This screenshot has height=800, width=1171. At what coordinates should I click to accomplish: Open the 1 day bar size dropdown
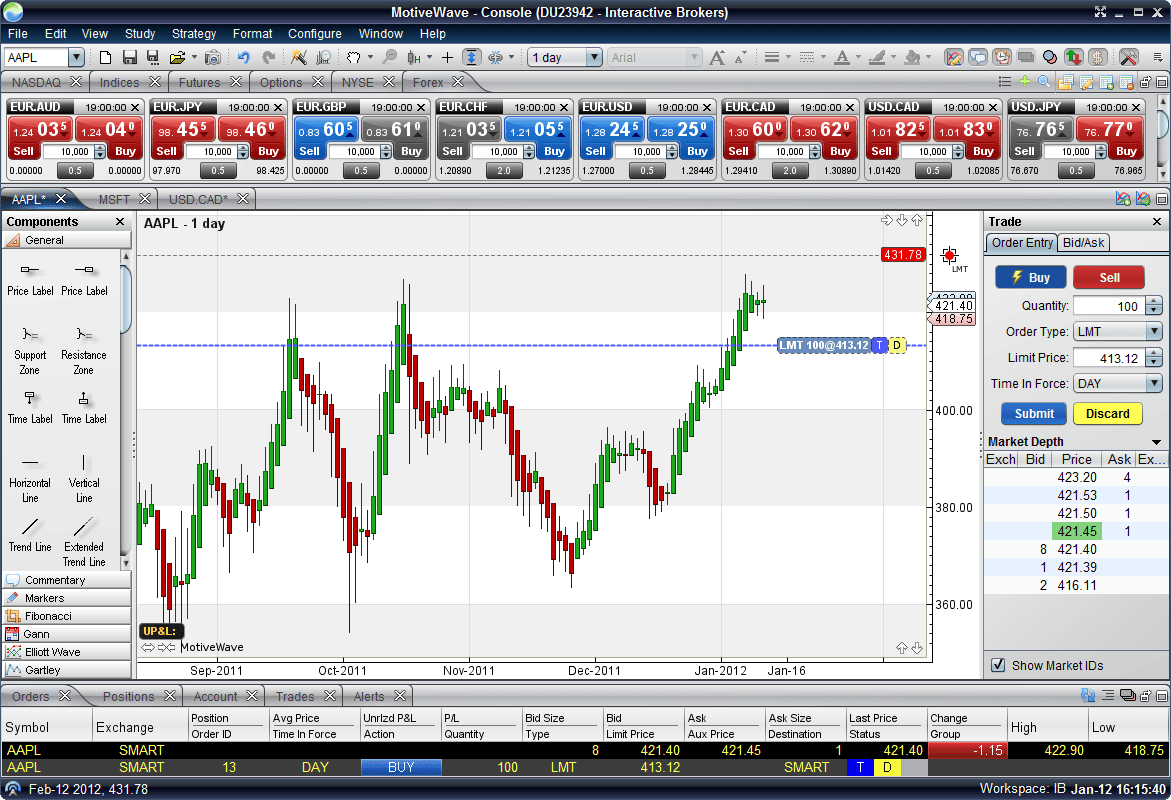point(565,58)
